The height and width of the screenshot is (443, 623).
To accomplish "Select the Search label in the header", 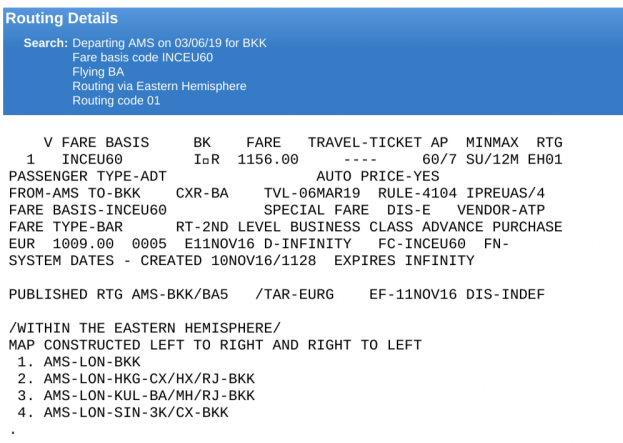I will [46, 43].
